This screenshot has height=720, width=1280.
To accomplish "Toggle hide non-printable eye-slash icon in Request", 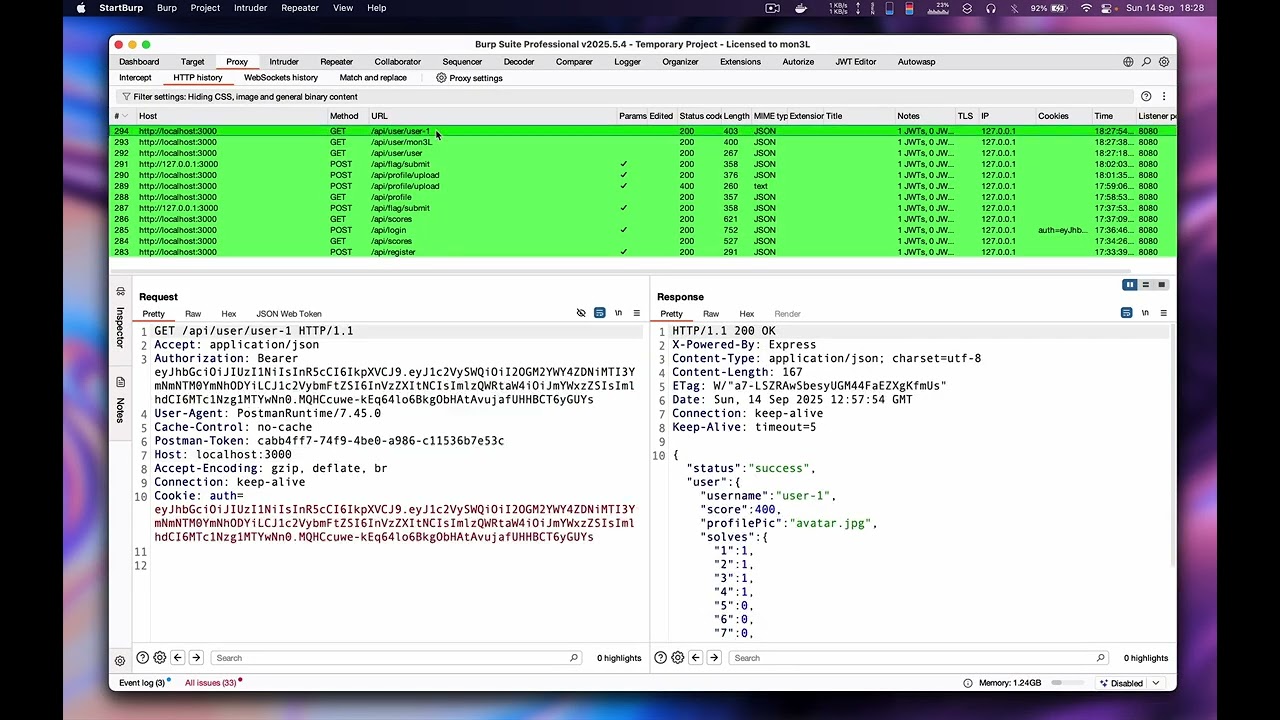I will pos(581,313).
